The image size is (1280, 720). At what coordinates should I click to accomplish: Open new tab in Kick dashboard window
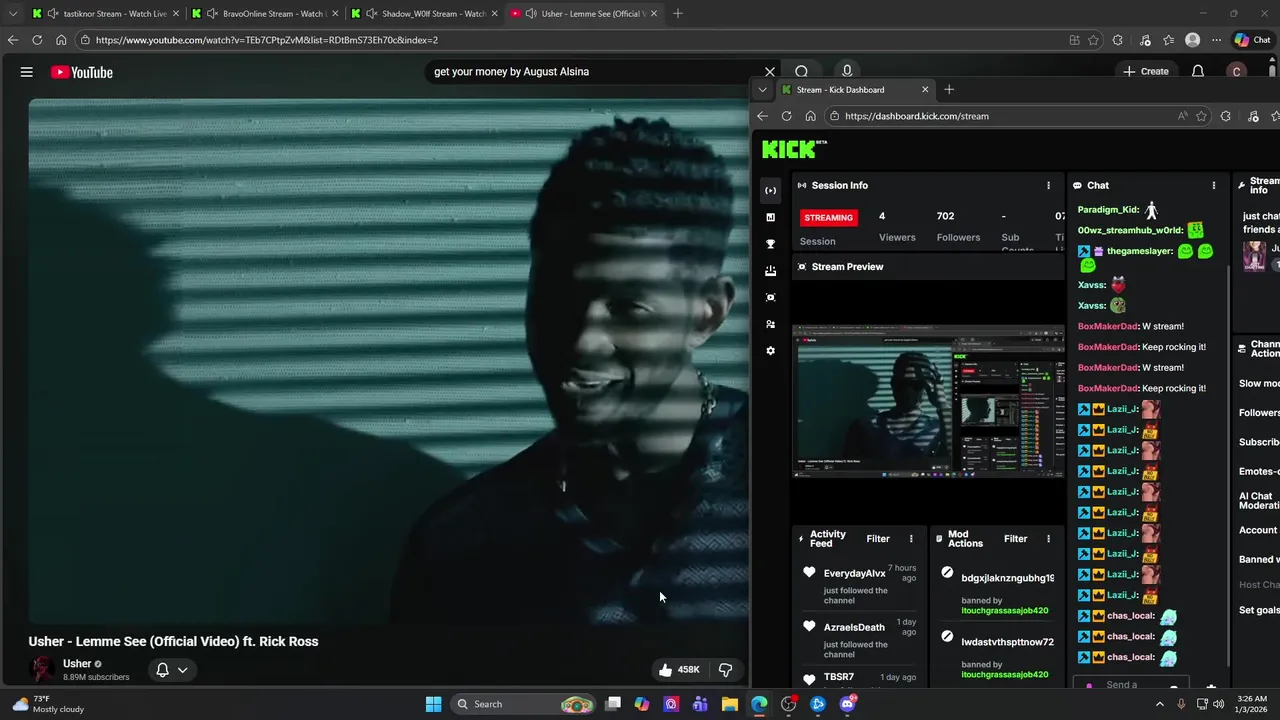coord(949,90)
